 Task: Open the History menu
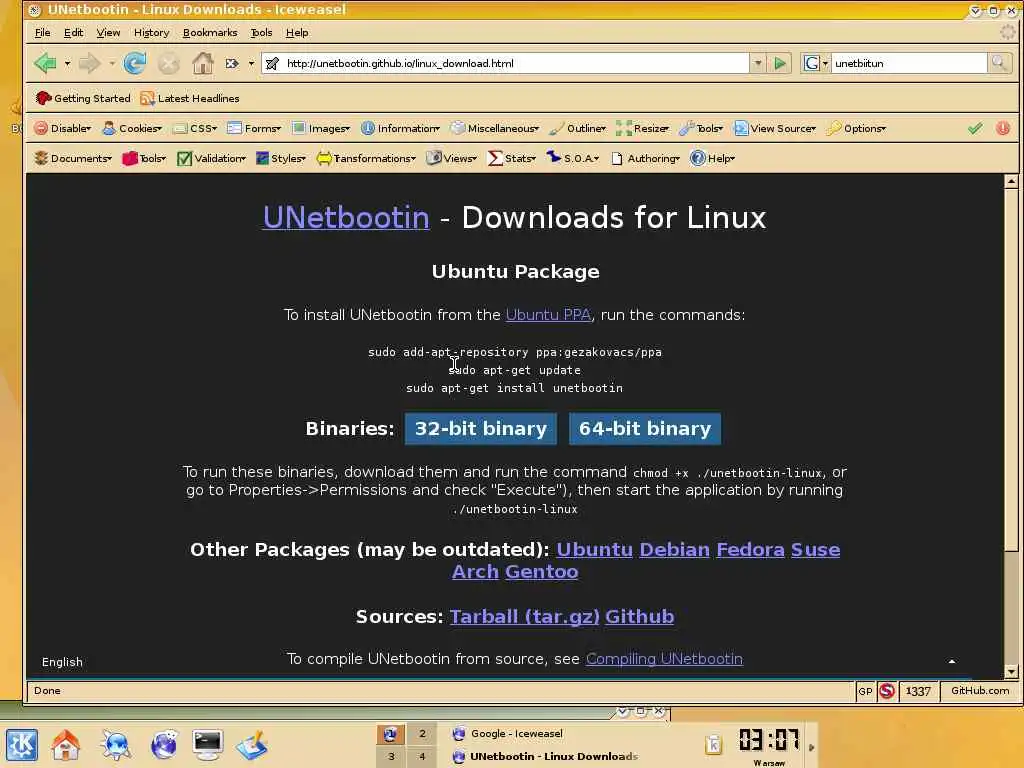(x=152, y=33)
